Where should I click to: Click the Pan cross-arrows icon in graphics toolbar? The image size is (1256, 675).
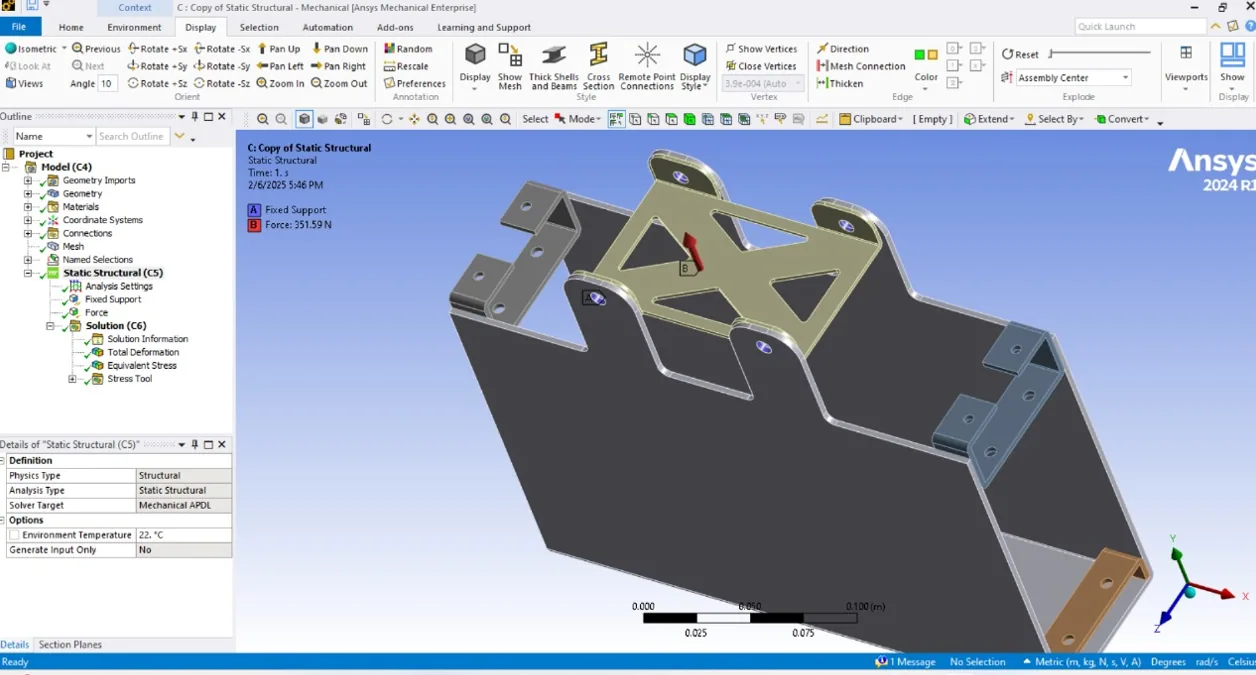pyautogui.click(x=414, y=119)
